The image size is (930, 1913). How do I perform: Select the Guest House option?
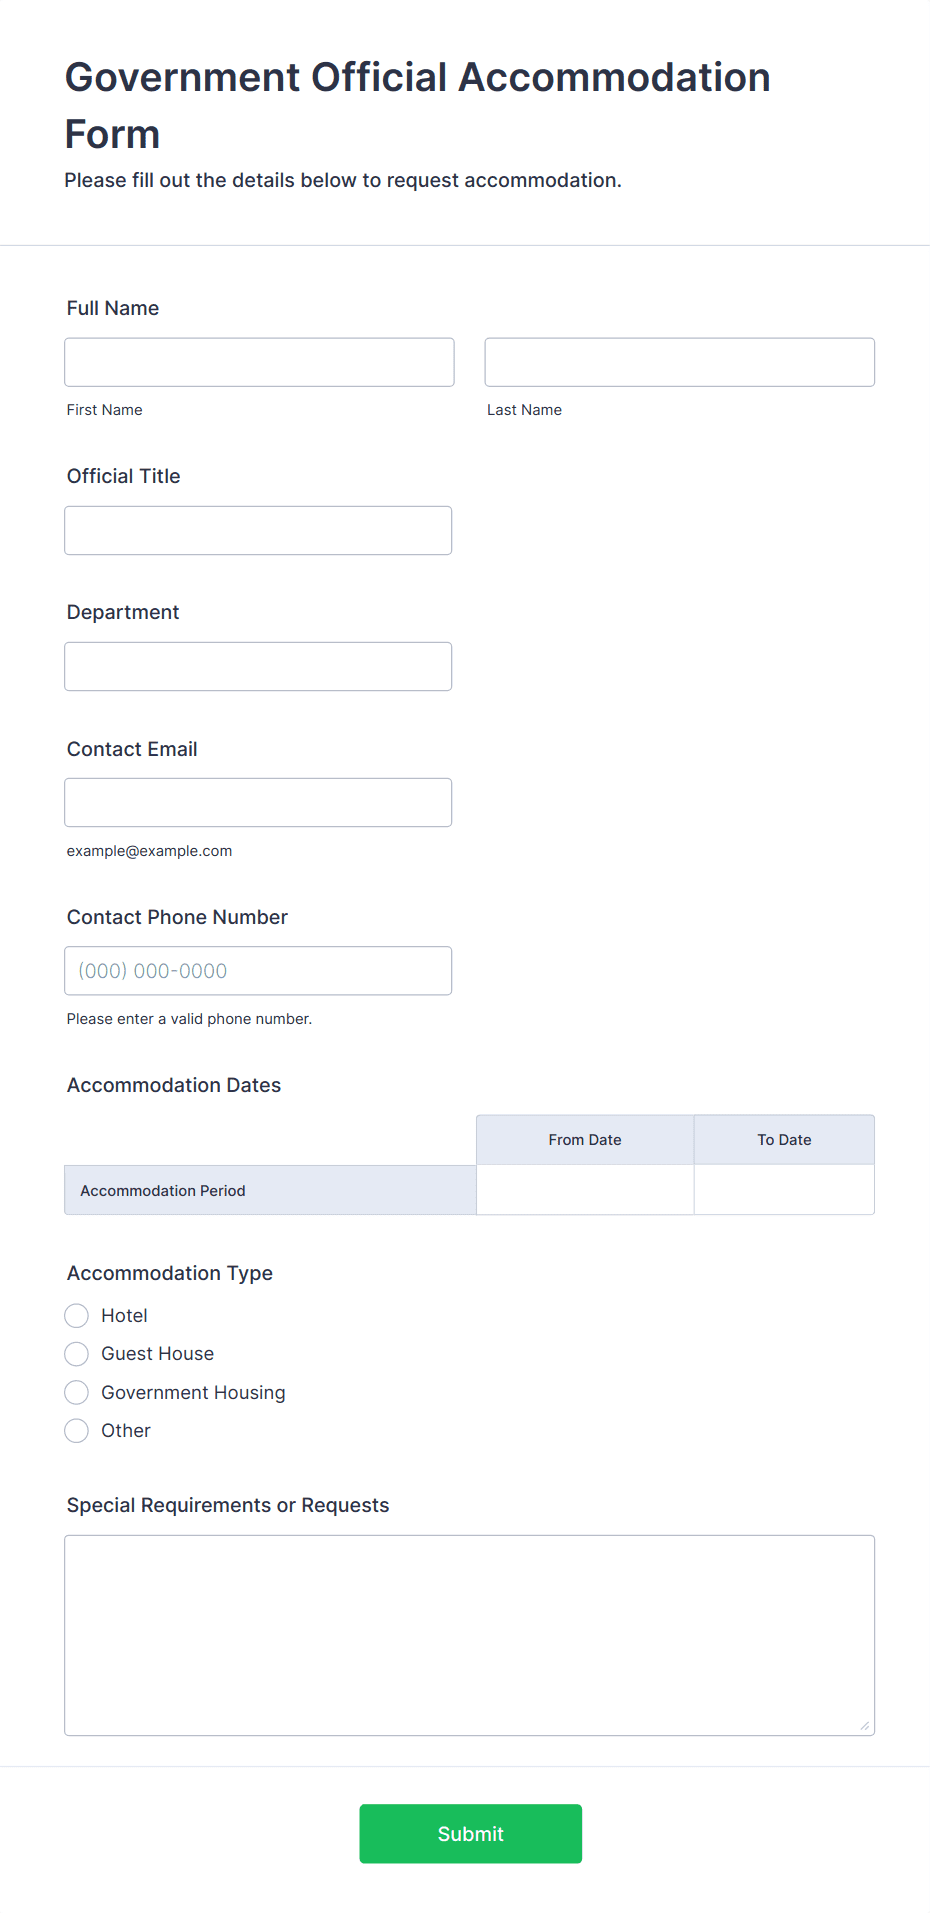pos(77,1354)
